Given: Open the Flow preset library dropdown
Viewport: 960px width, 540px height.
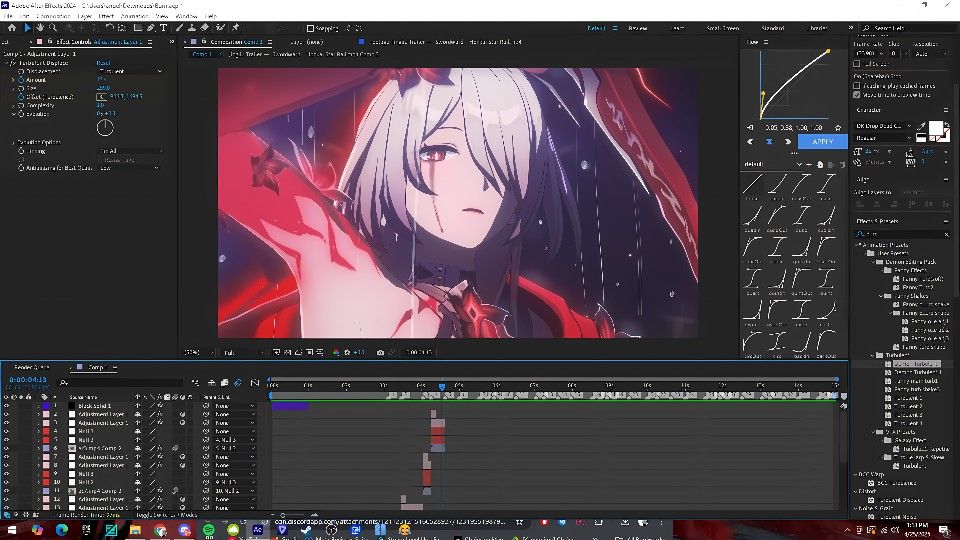Looking at the screenshot, I should pos(773,165).
